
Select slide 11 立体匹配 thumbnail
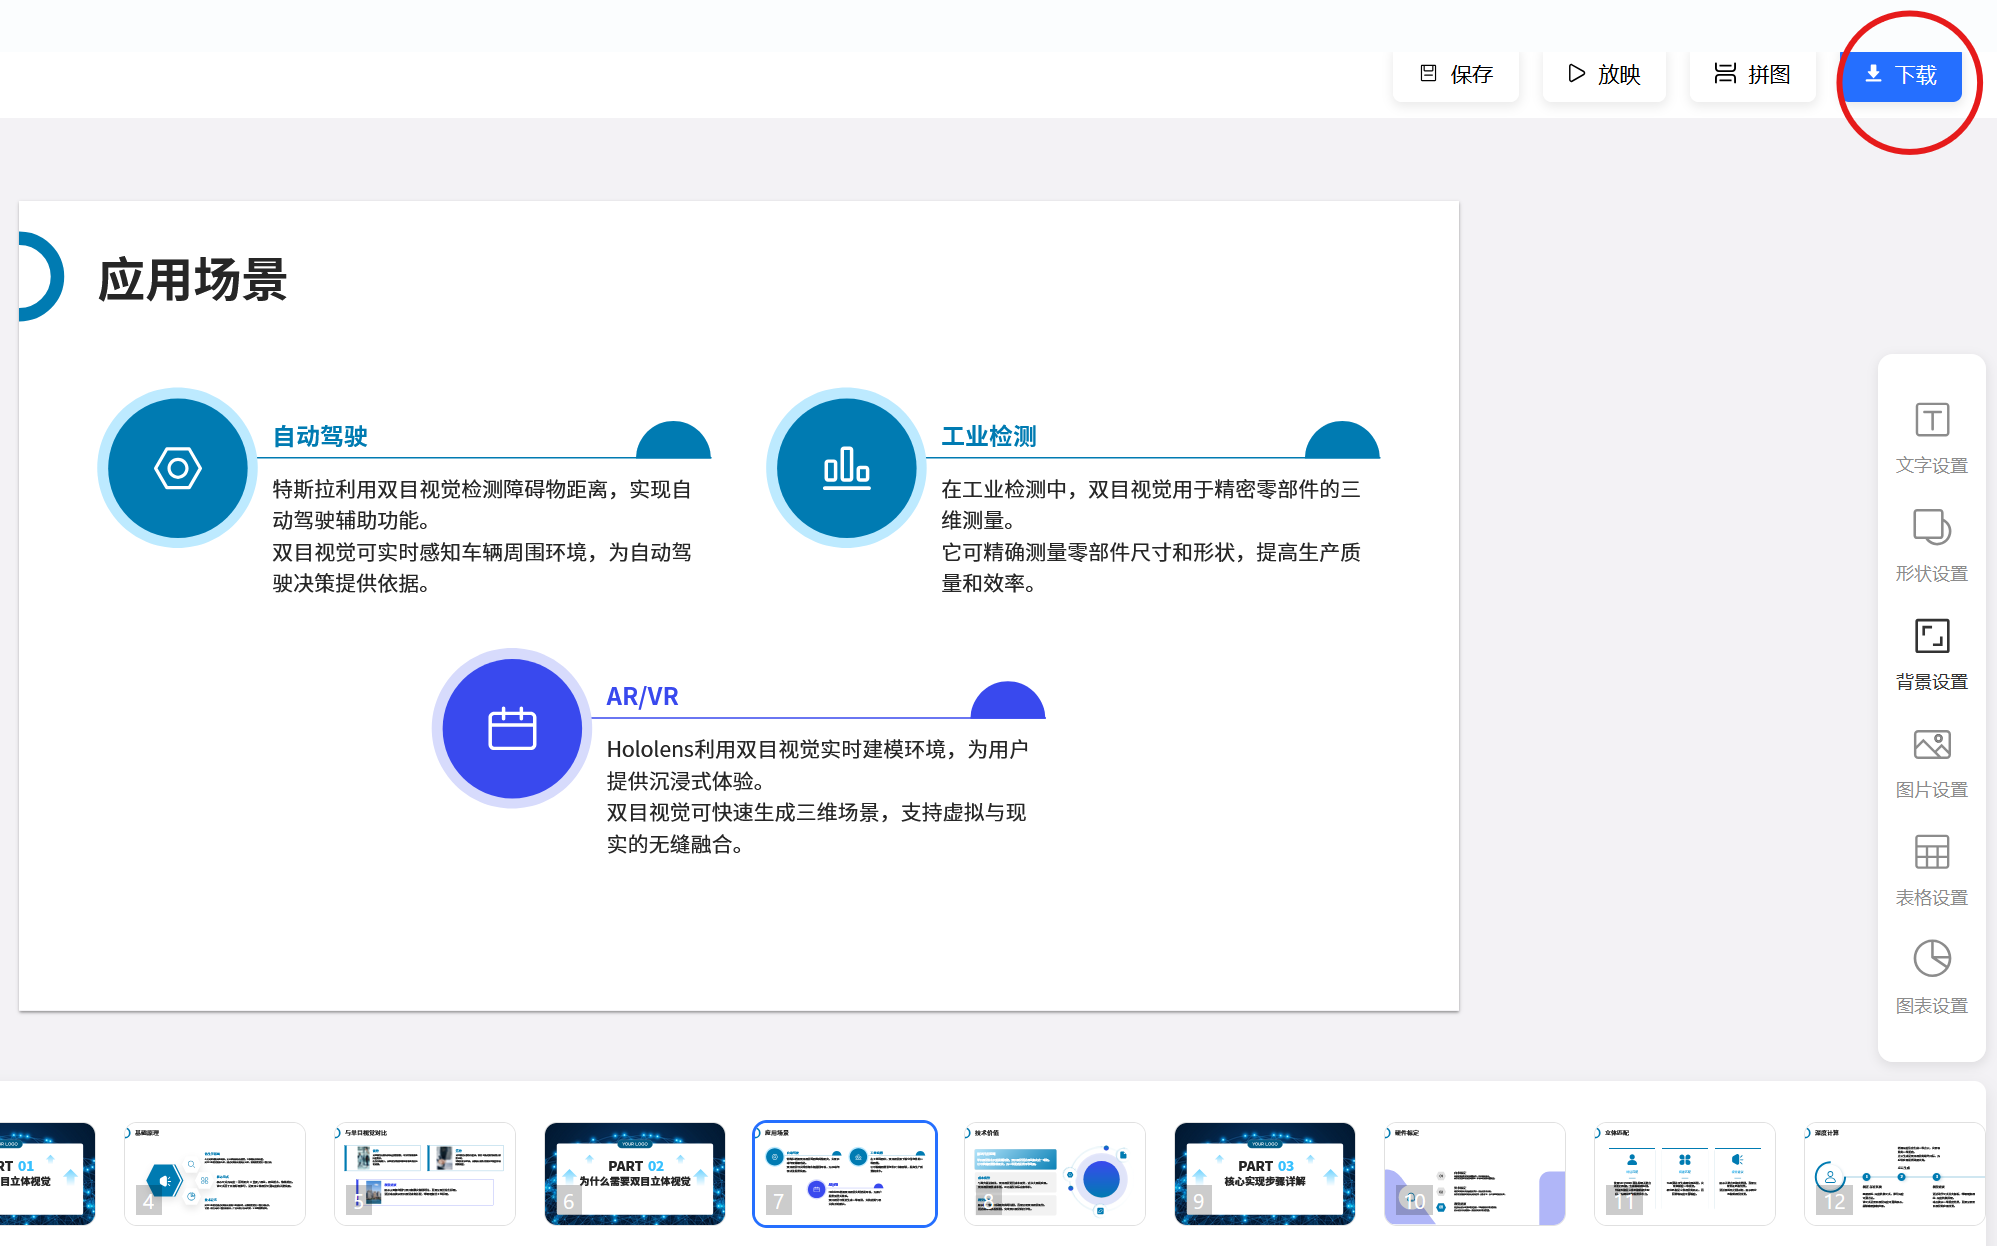click(x=1684, y=1174)
